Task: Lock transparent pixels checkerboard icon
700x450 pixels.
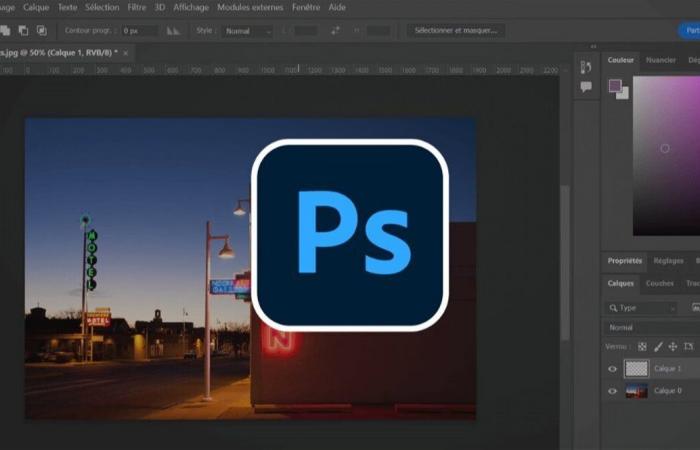Action: tap(642, 346)
